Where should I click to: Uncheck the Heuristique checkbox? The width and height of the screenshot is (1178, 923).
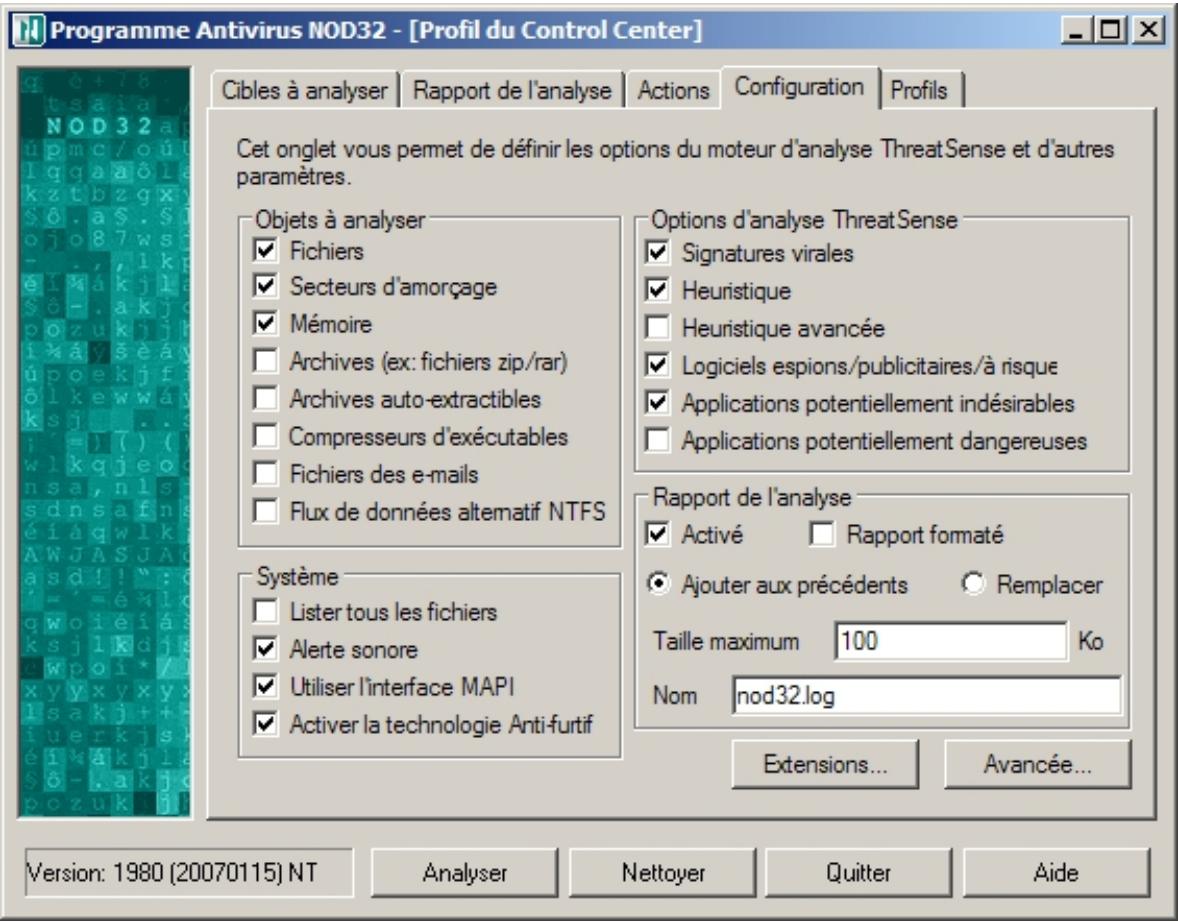point(657,290)
